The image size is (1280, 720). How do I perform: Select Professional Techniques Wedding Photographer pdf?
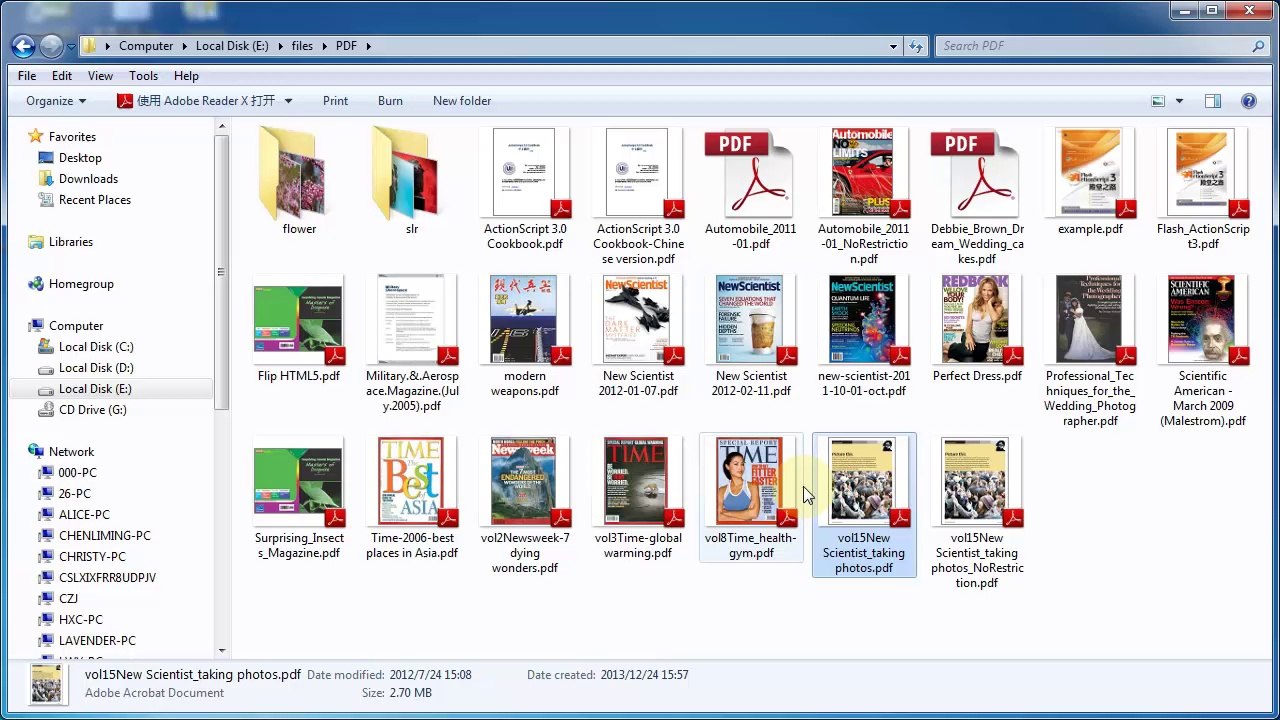tap(1090, 352)
